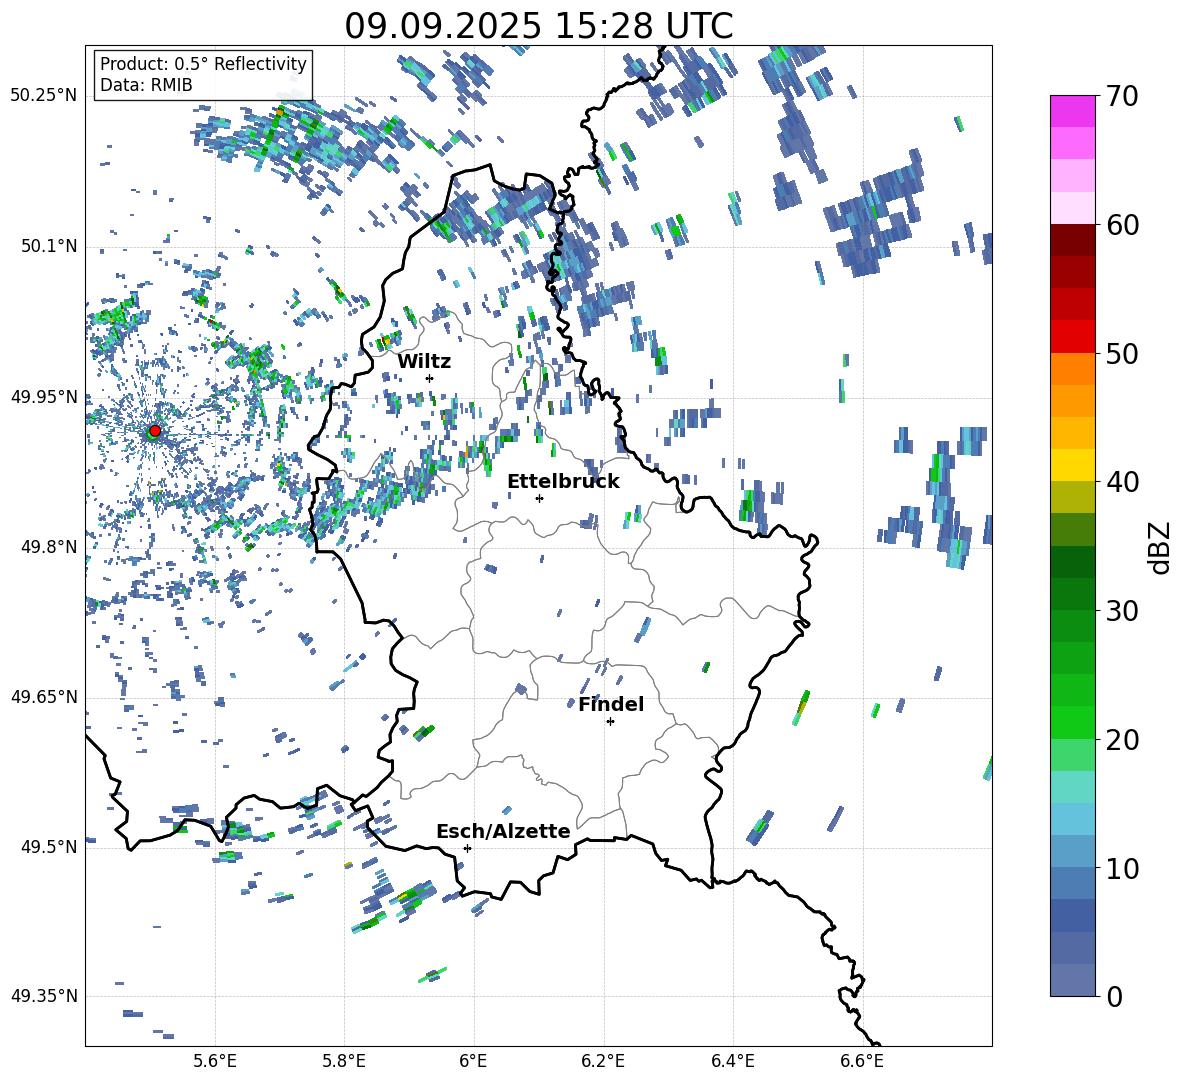
Task: Click the Ettelbruck station cross marker
Action: click(x=539, y=498)
